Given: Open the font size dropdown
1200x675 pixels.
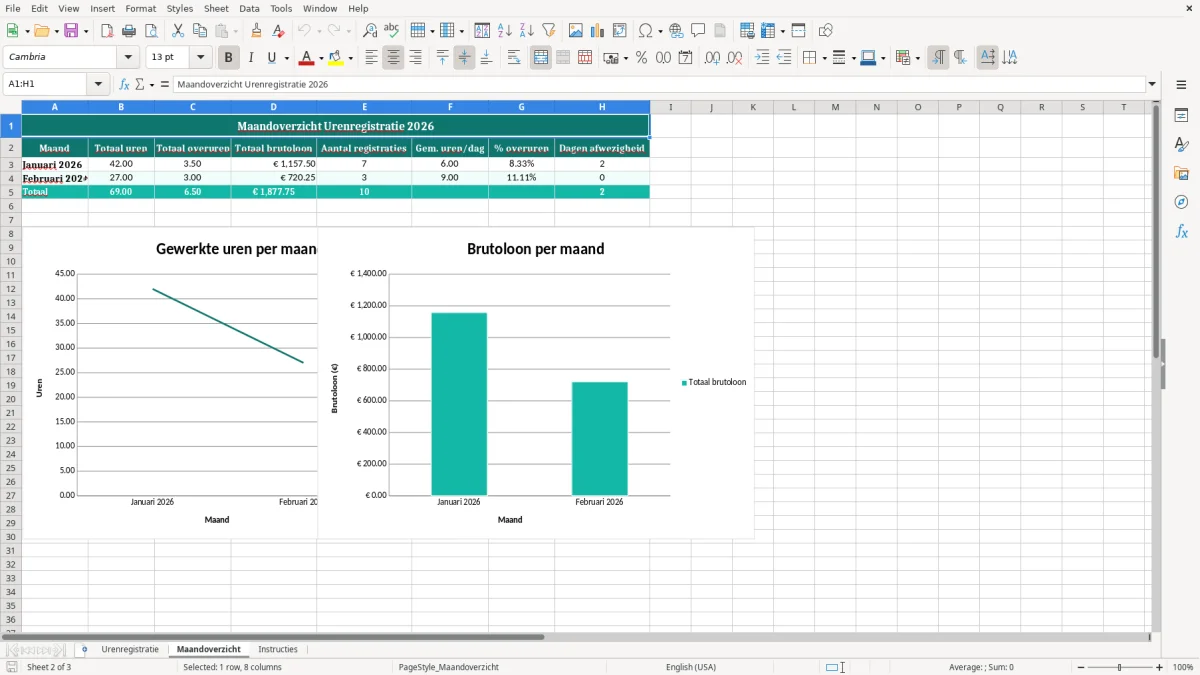Looking at the screenshot, I should [201, 58].
